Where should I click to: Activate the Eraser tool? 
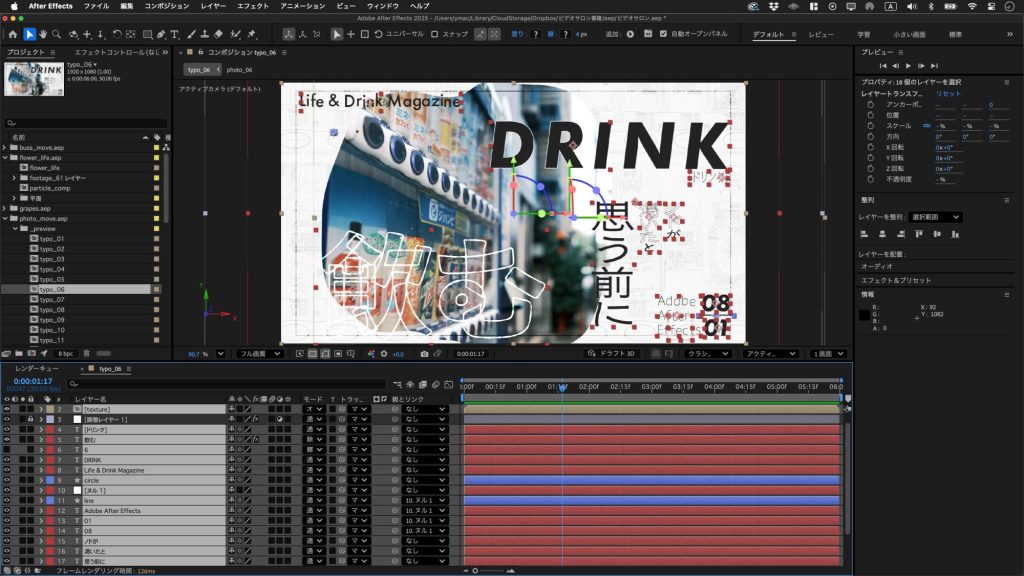point(218,34)
